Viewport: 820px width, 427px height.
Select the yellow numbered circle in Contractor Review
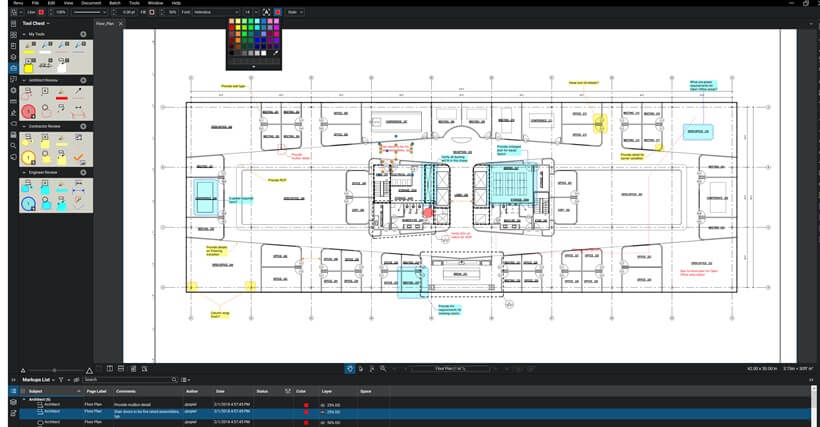(x=28, y=157)
